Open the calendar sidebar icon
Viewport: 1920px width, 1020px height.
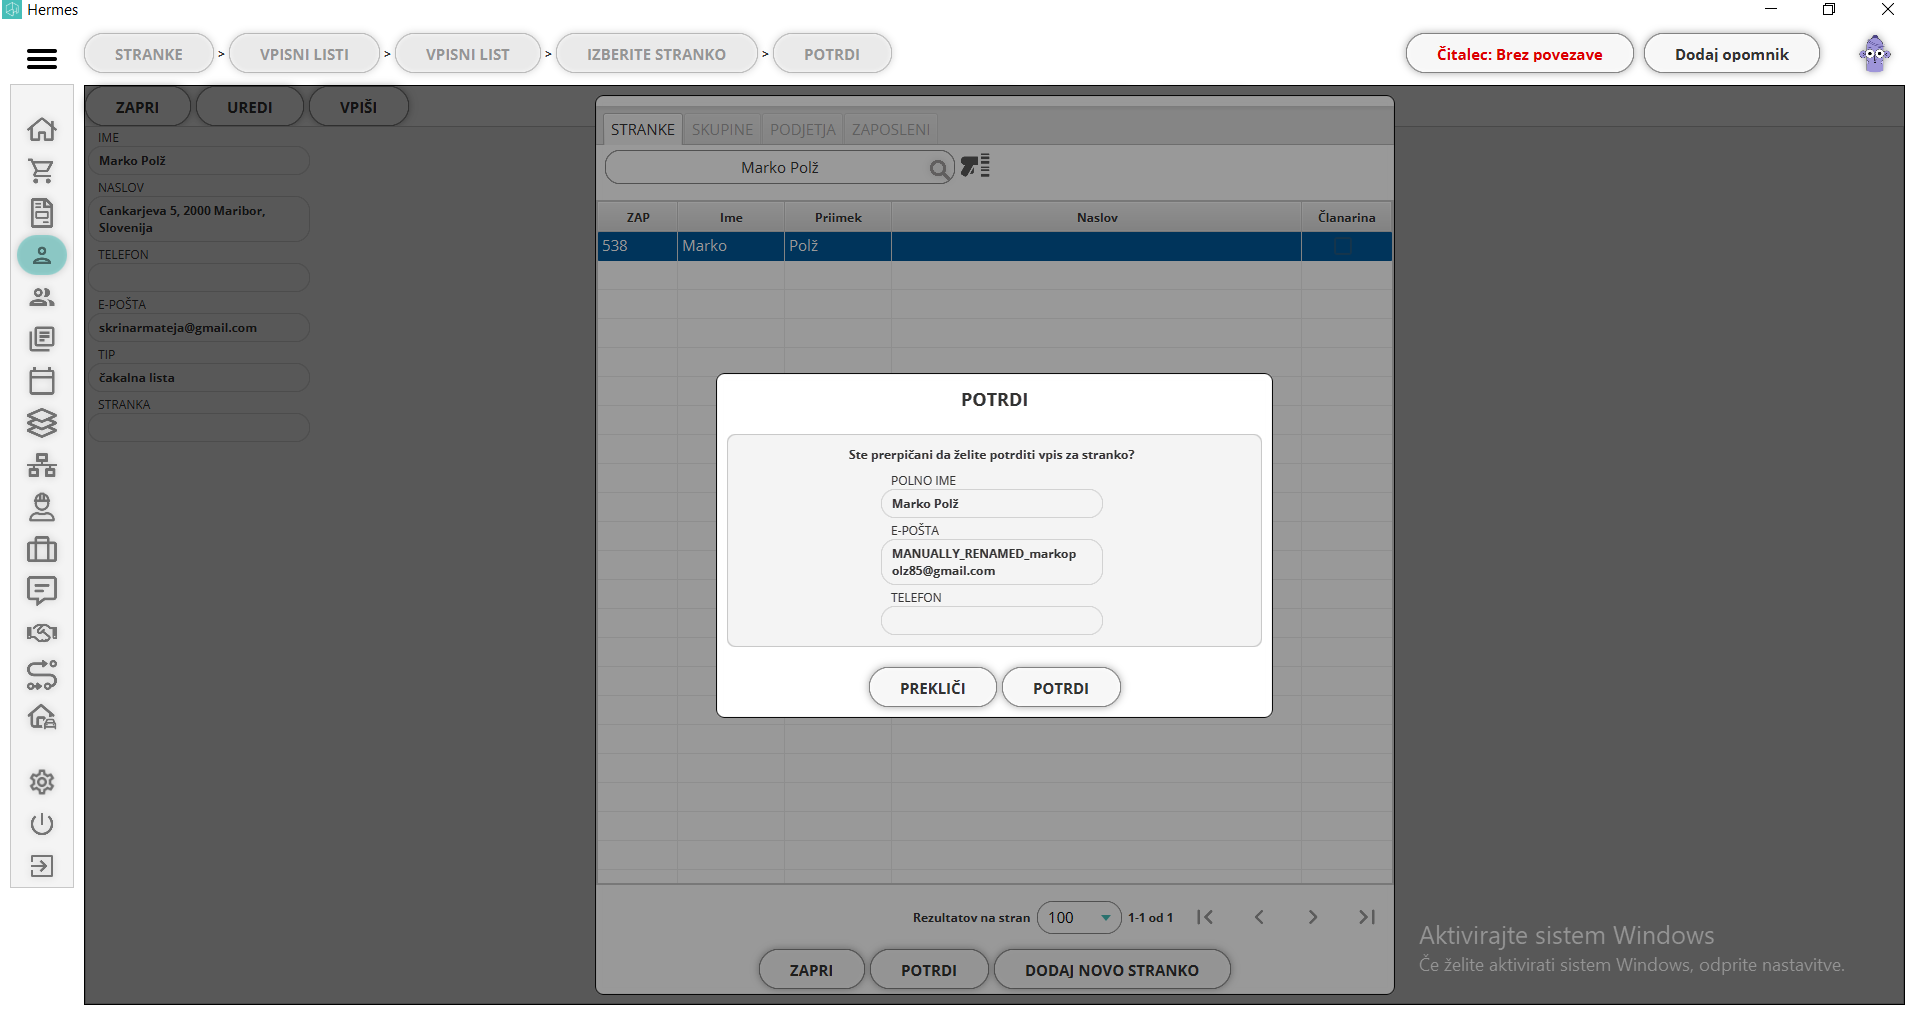pyautogui.click(x=42, y=381)
